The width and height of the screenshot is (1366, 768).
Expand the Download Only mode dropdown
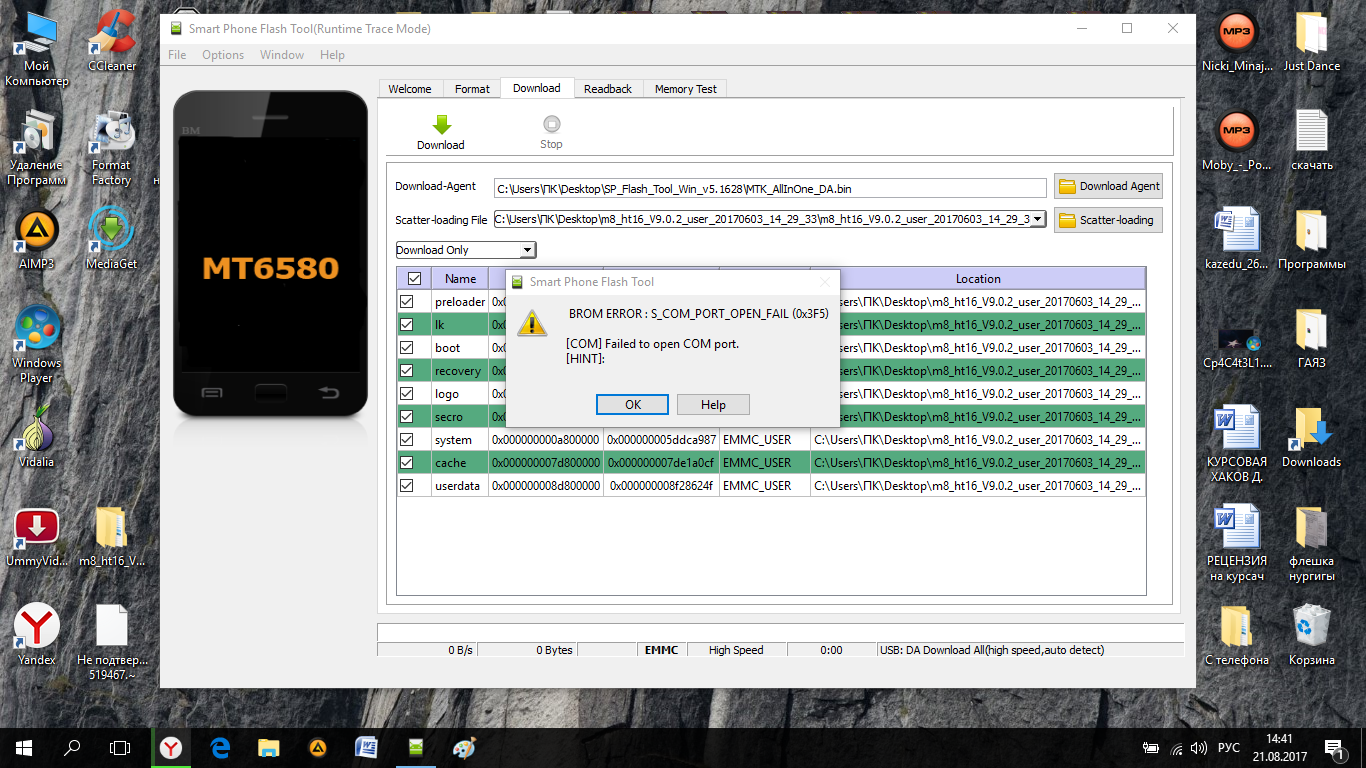tap(527, 250)
